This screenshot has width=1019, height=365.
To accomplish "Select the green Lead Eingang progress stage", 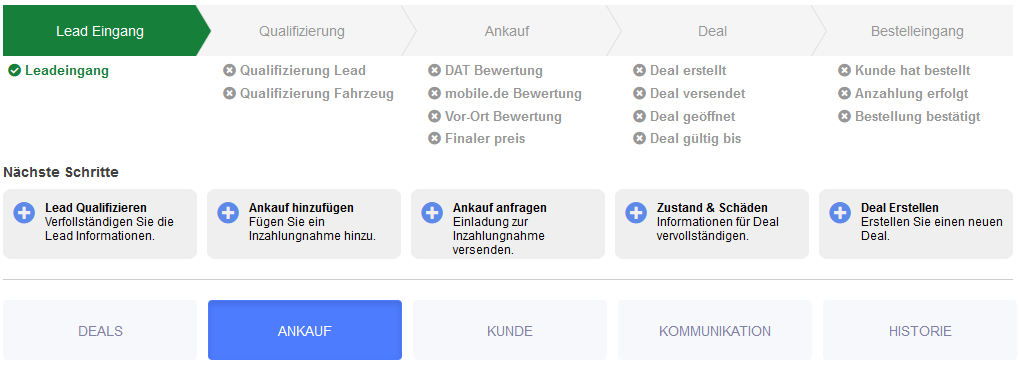I will [x=100, y=31].
